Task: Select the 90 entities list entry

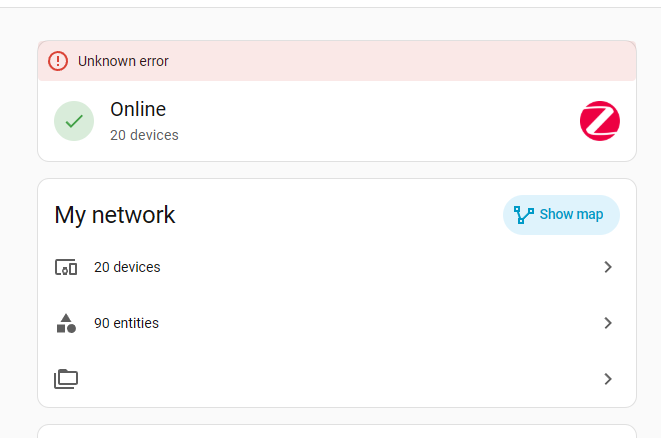Action: click(337, 323)
